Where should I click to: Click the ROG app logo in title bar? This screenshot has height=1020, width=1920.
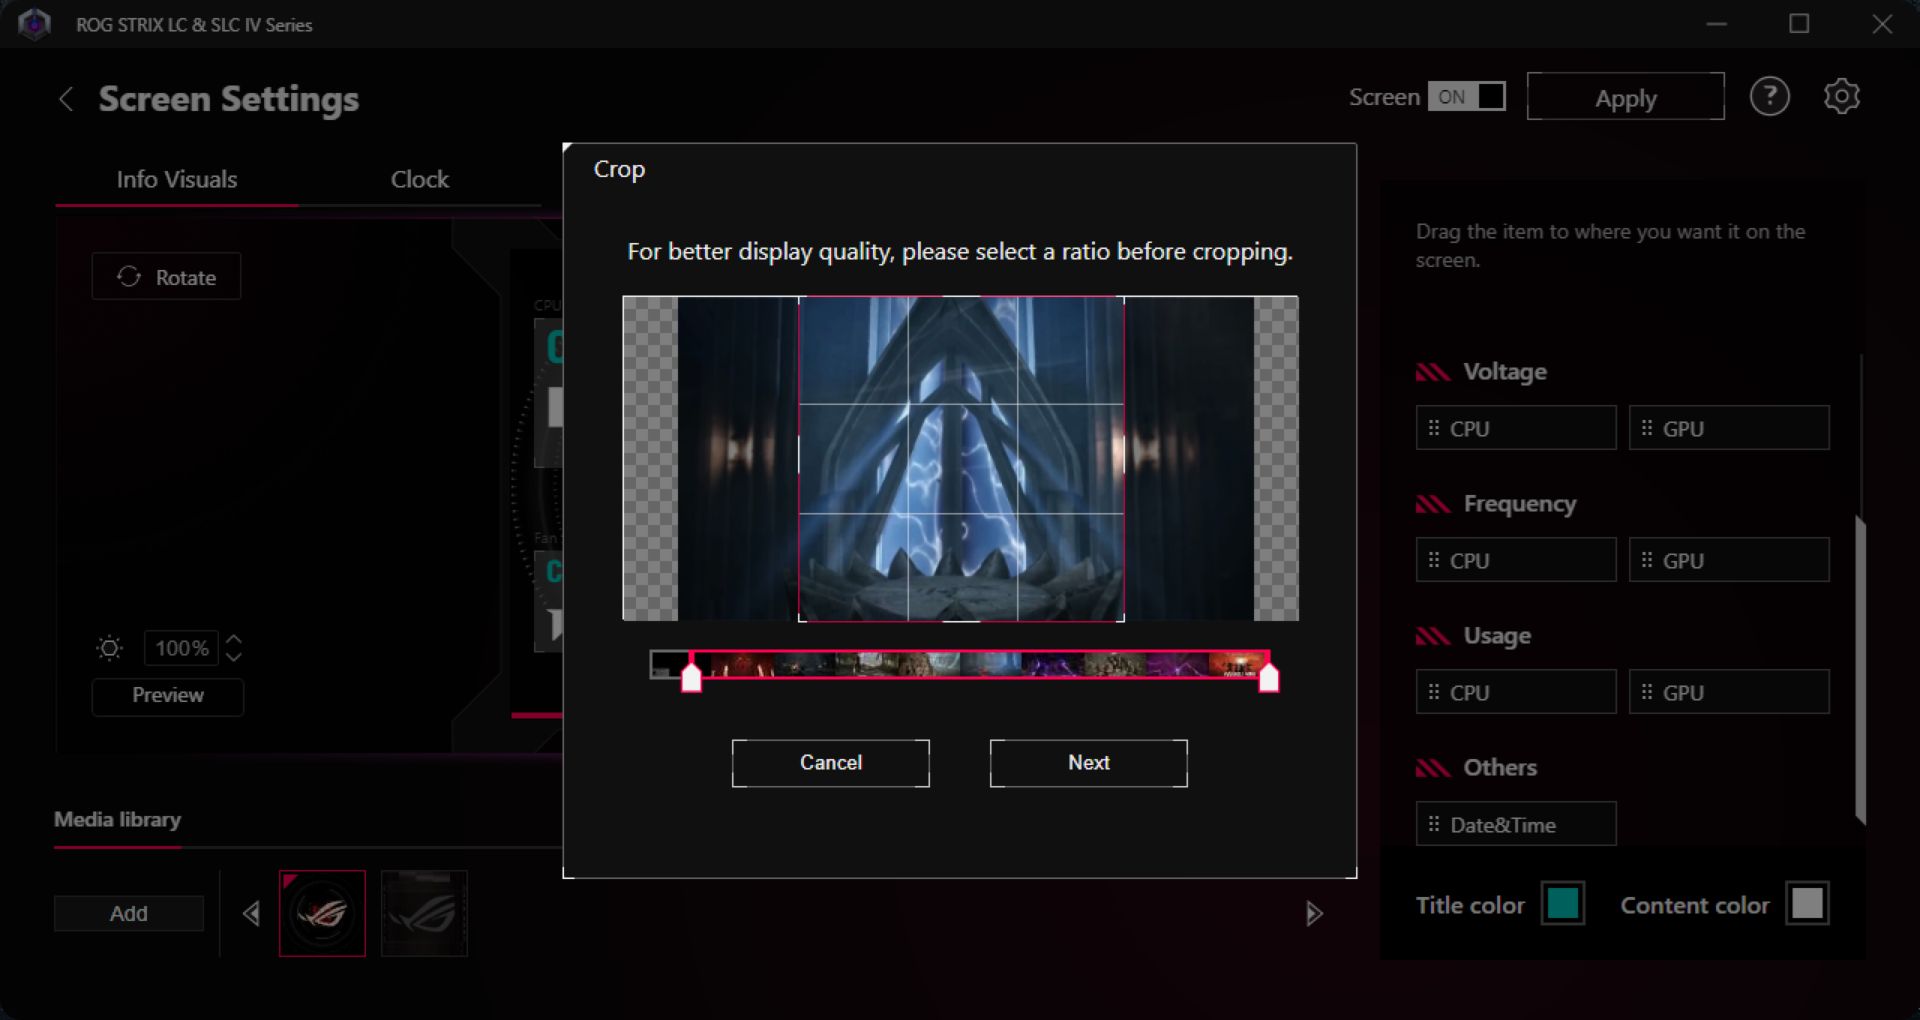point(34,24)
